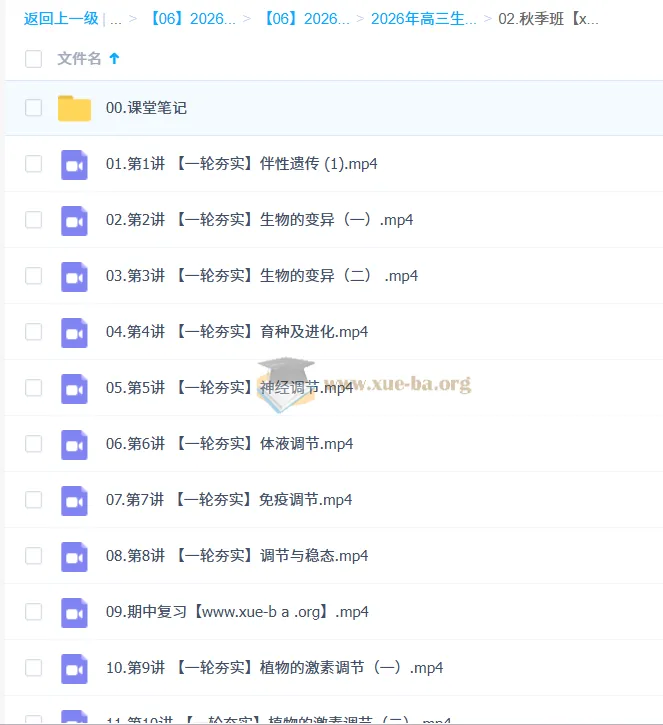
Task: Click video icon of 06.第6讲 体液调节
Action: (74, 444)
